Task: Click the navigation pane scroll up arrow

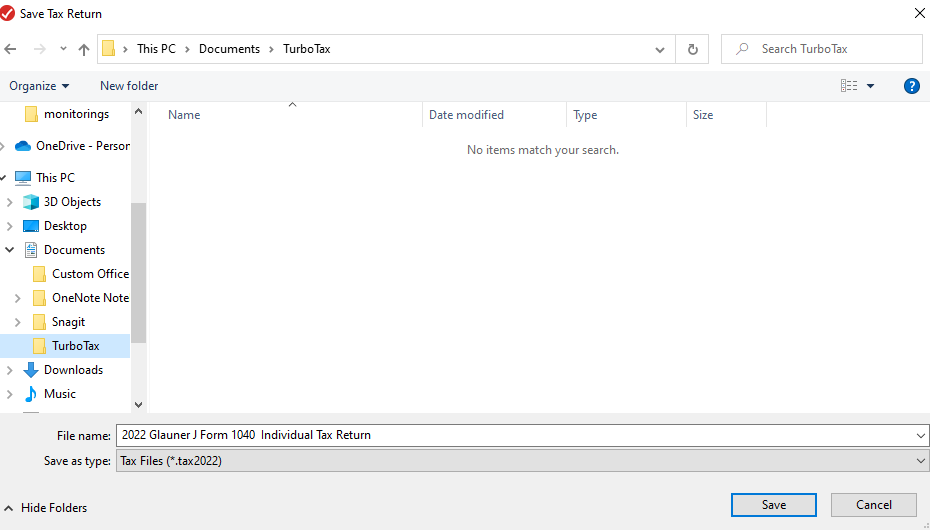Action: 138,111
